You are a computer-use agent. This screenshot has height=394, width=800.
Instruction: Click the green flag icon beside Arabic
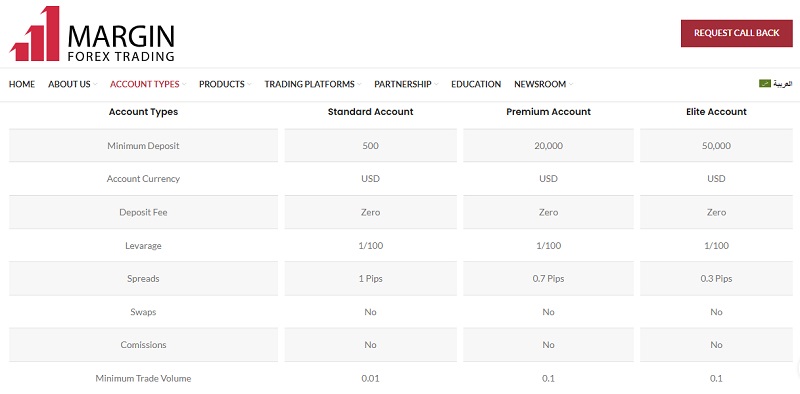pyautogui.click(x=764, y=83)
